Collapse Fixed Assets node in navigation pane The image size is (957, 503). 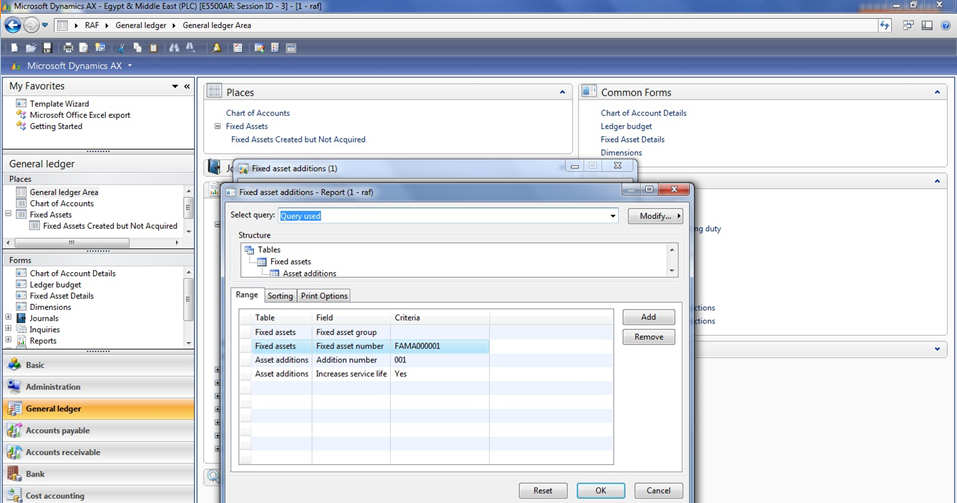(9, 214)
